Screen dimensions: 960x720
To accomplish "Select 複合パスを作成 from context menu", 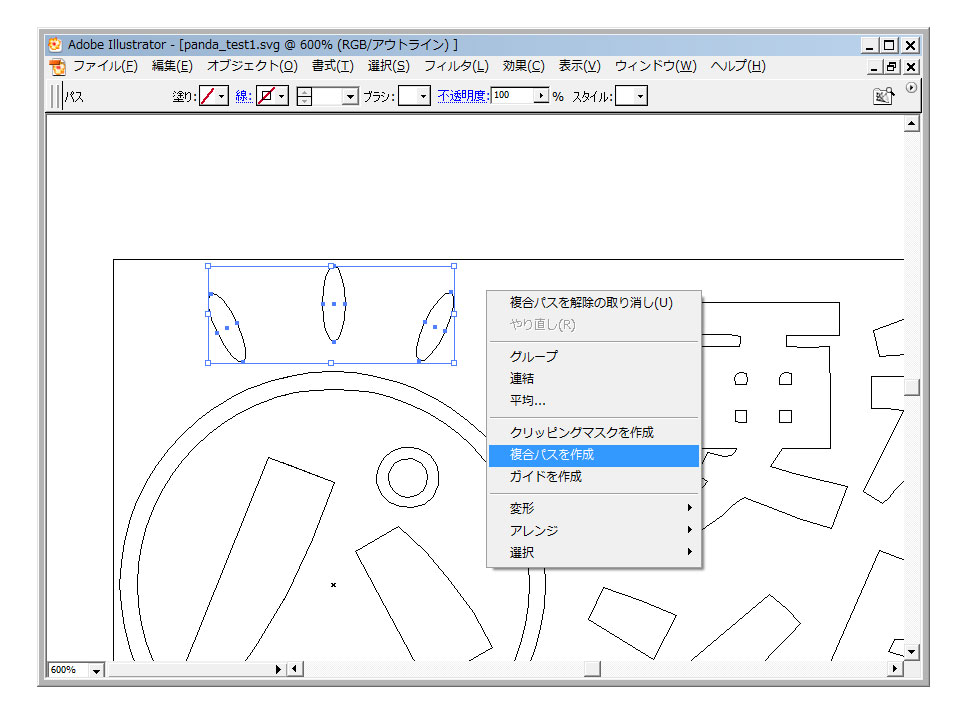I will coord(594,455).
